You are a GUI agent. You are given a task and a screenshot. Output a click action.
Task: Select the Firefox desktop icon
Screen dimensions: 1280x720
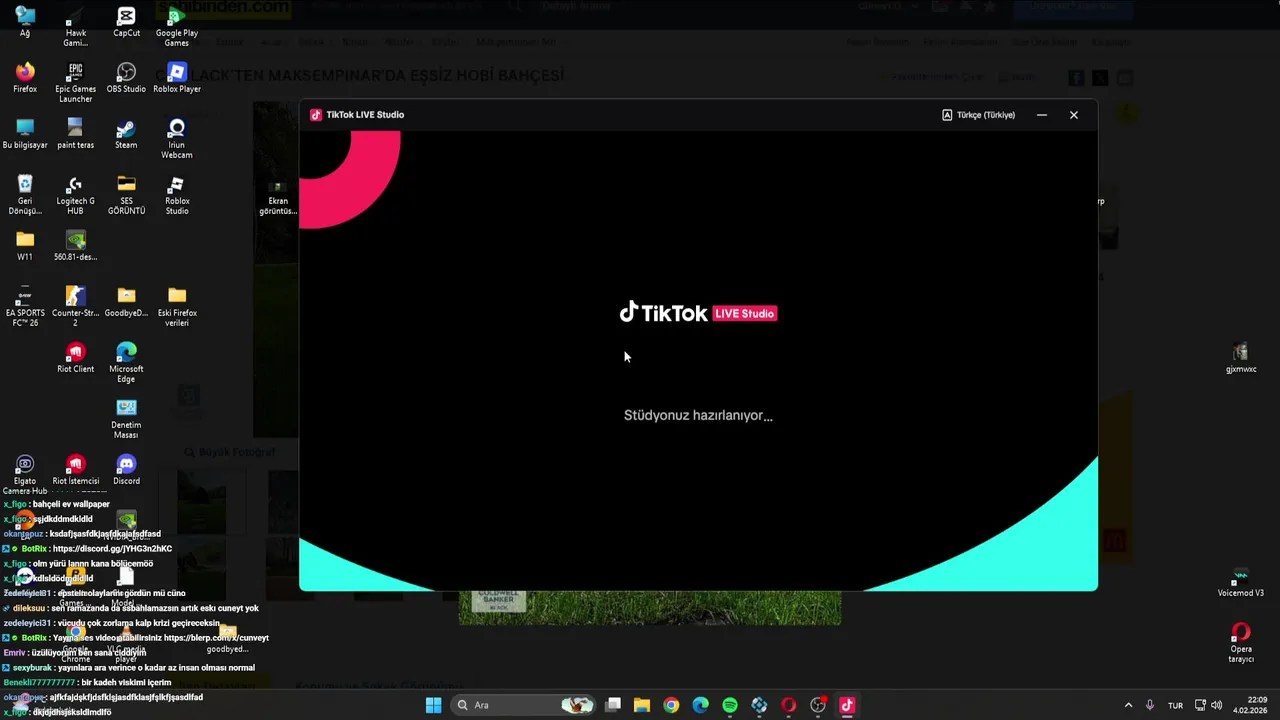[x=25, y=78]
